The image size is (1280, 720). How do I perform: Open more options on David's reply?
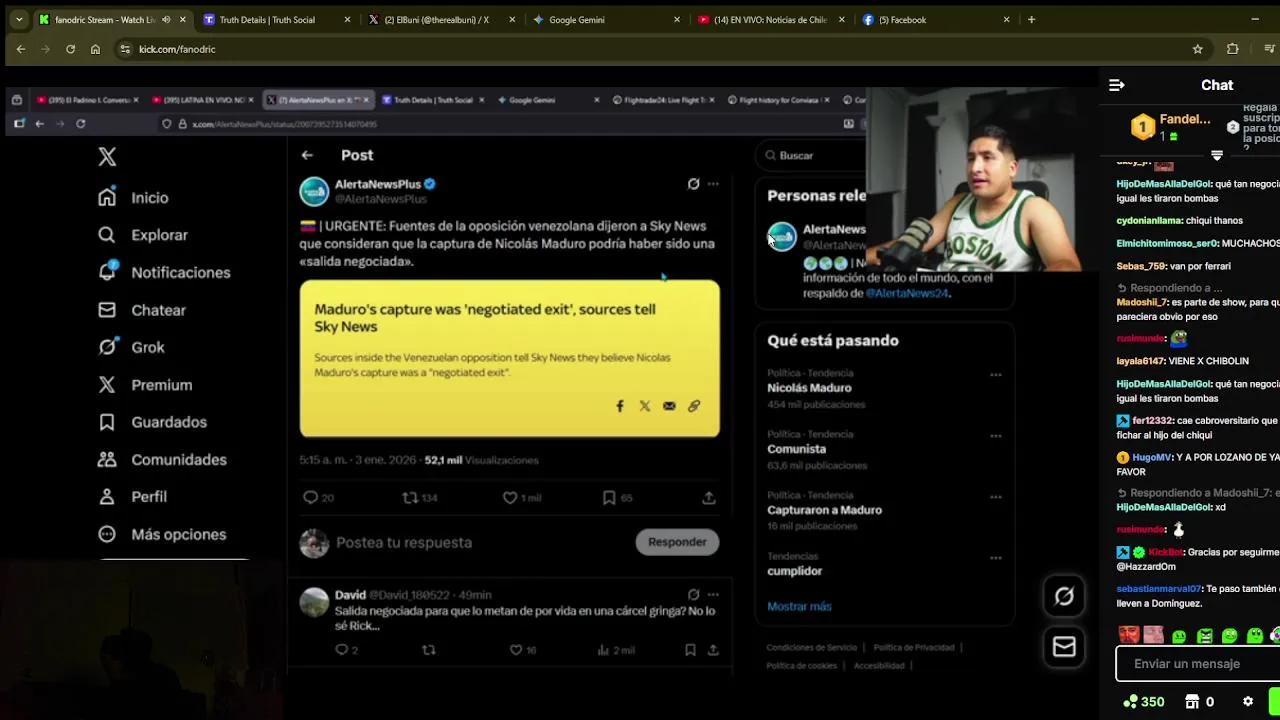713,594
